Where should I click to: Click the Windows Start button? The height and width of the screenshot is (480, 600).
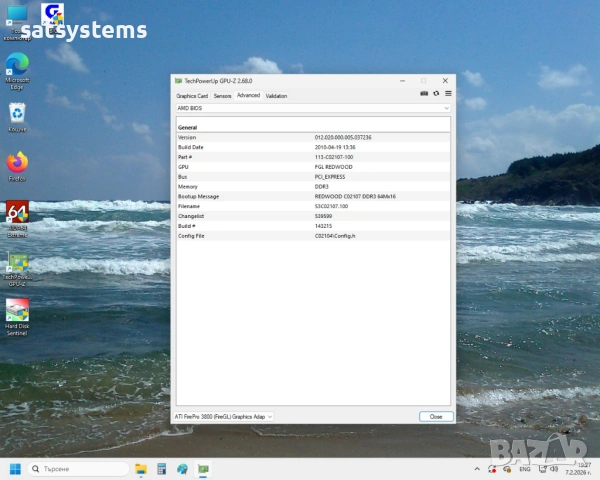click(16, 469)
